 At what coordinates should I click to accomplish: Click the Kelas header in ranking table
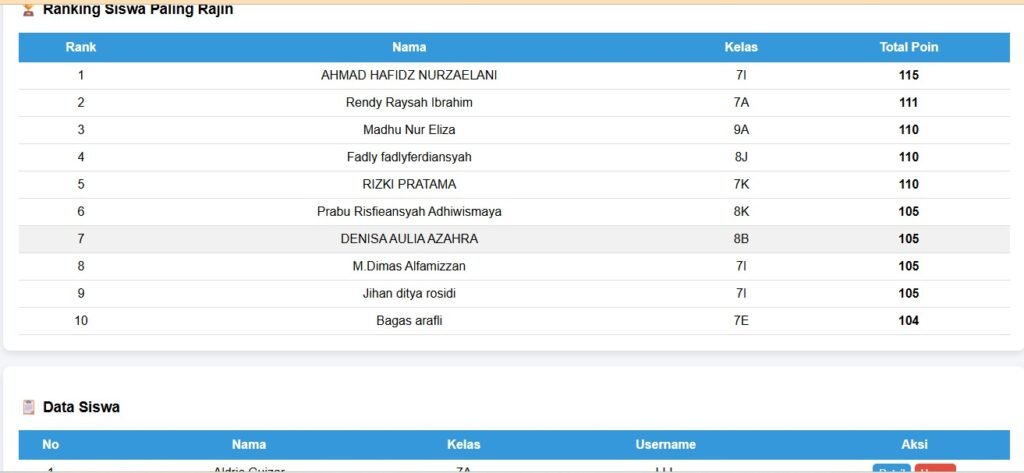741,47
